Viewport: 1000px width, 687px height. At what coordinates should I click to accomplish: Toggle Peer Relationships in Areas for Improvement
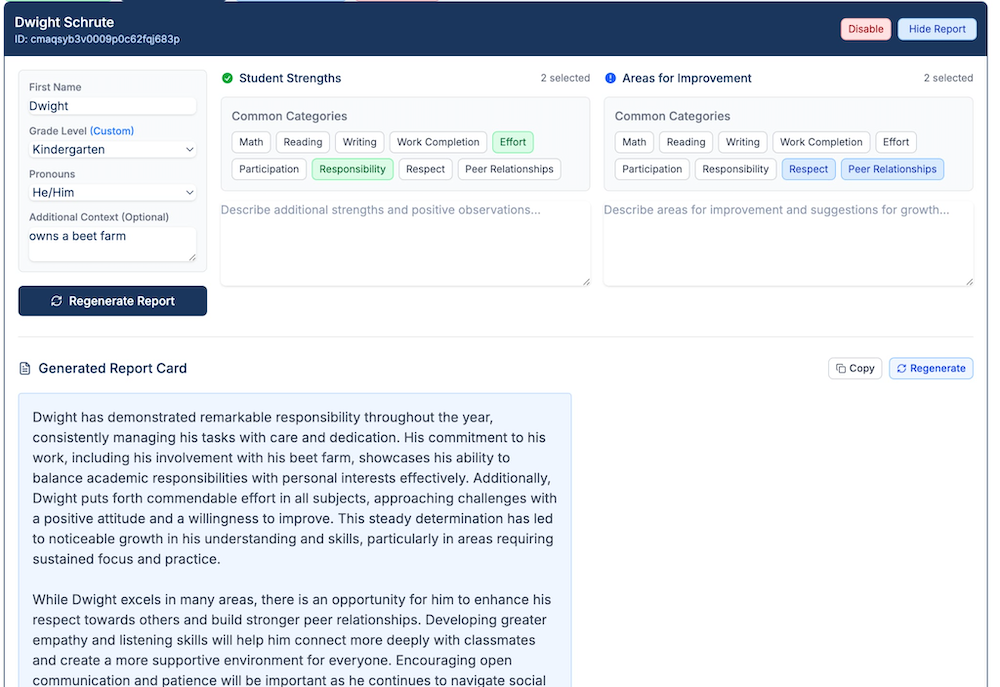[x=892, y=169]
